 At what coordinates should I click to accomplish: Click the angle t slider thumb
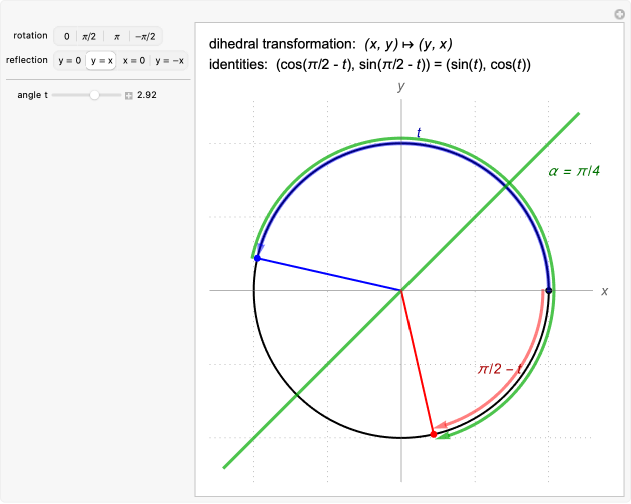pyautogui.click(x=94, y=95)
